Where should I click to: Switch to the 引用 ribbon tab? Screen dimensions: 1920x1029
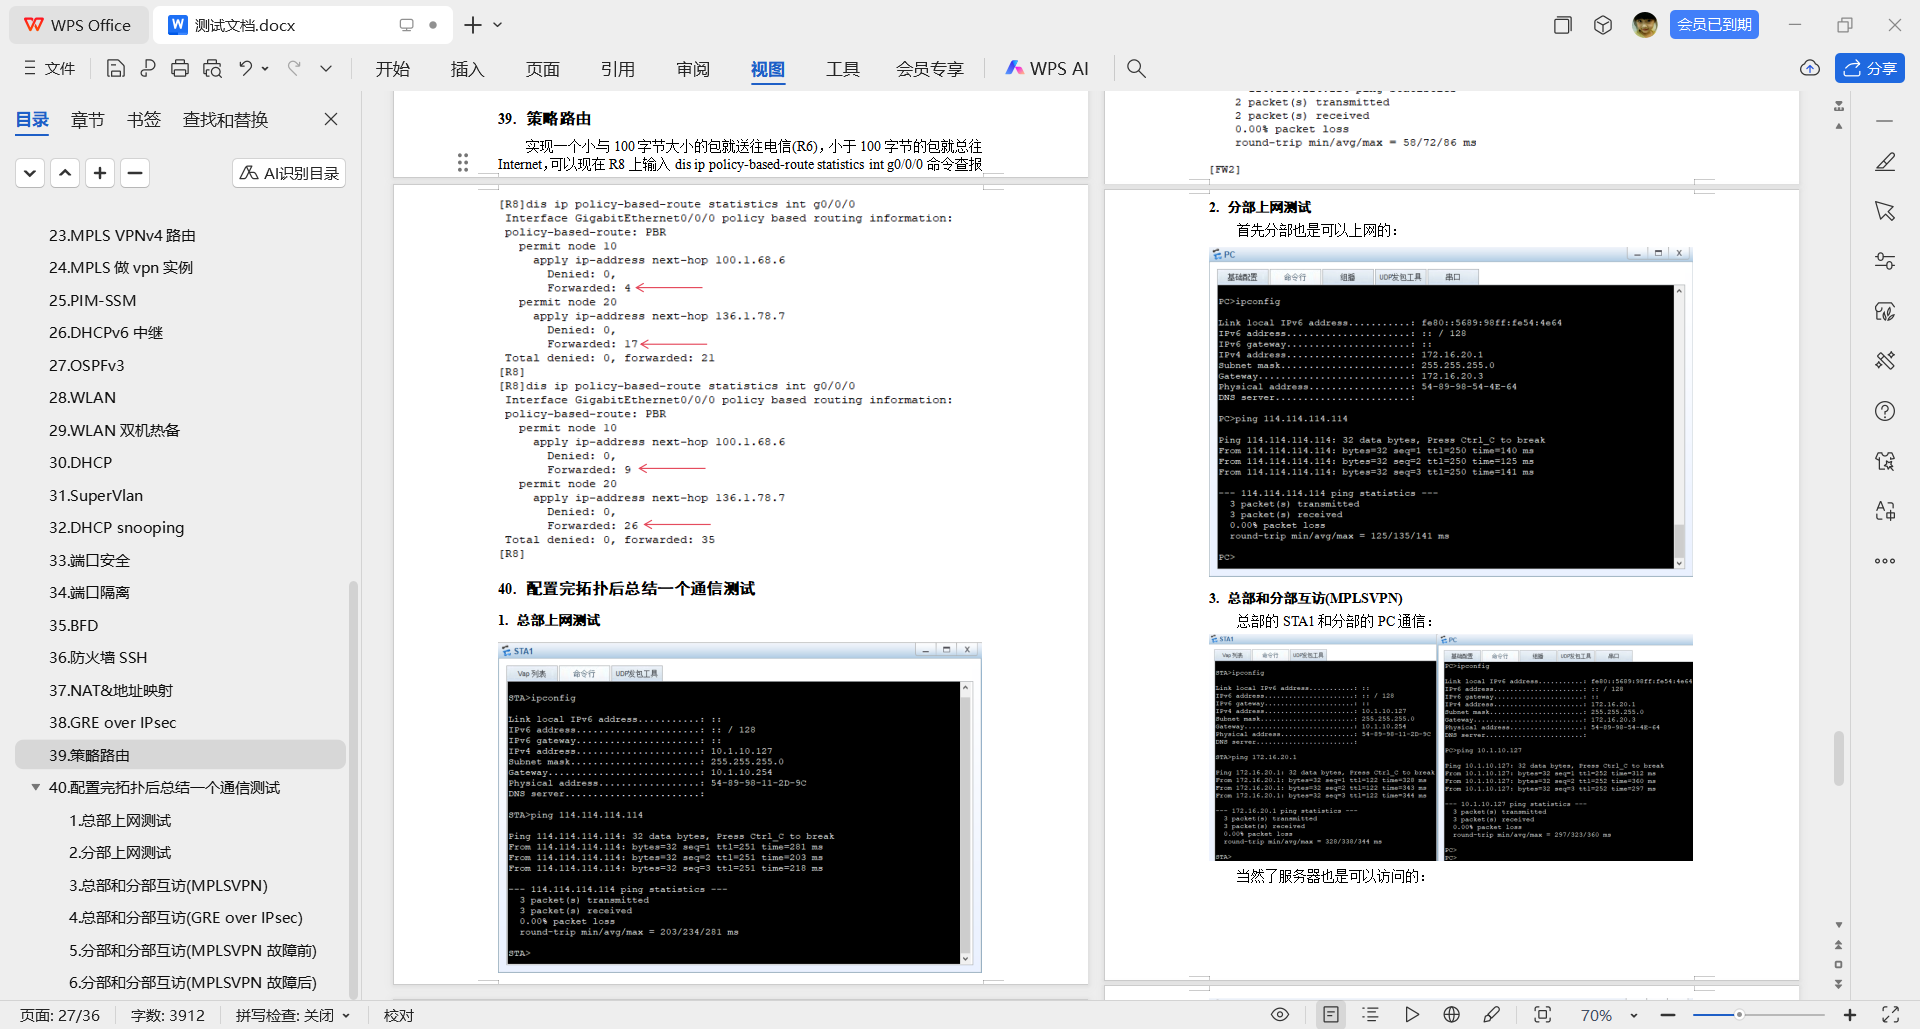[618, 68]
